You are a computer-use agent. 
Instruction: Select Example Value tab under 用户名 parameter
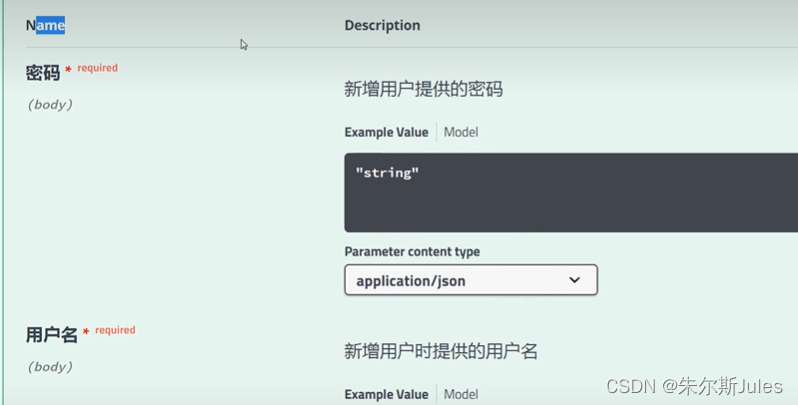386,394
